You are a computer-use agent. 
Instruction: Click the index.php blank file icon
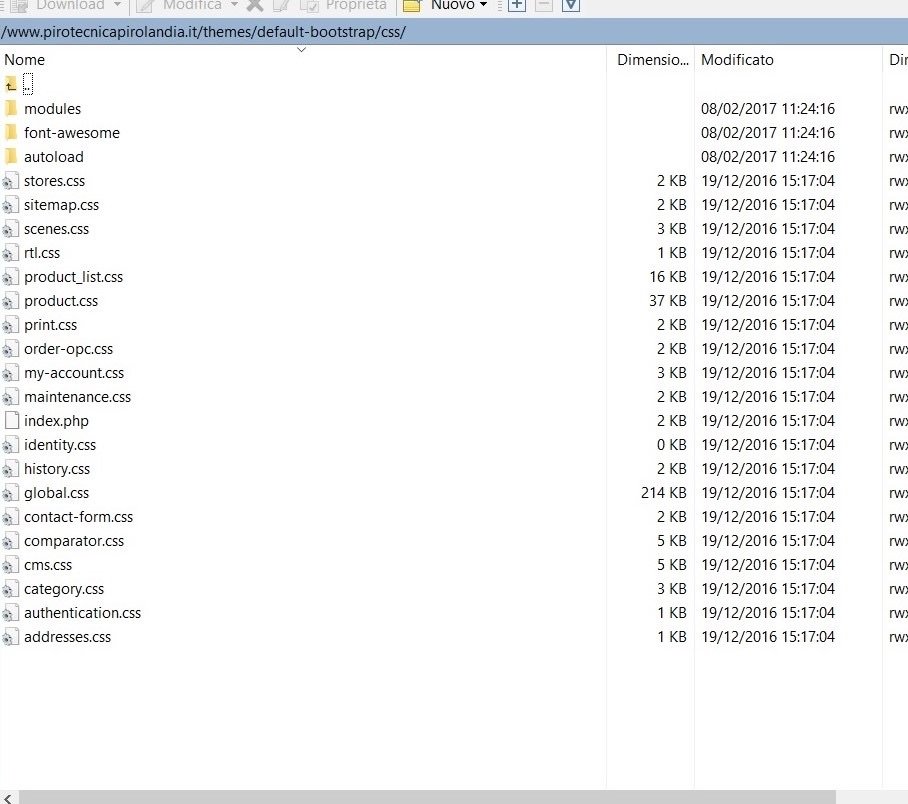11,421
